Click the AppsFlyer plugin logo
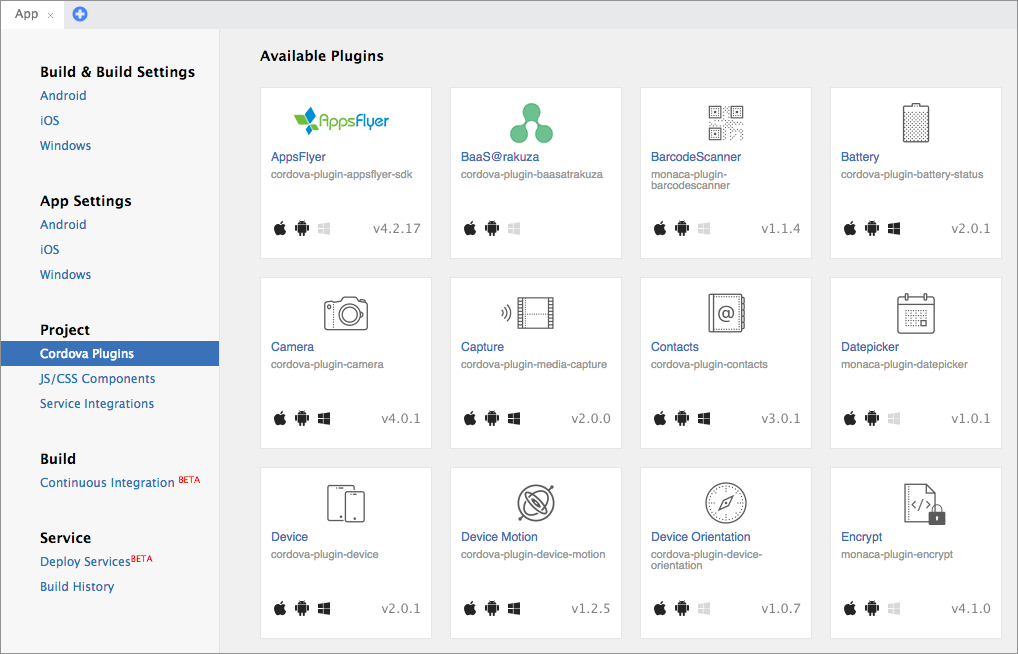This screenshot has height=654, width=1018. tap(341, 121)
